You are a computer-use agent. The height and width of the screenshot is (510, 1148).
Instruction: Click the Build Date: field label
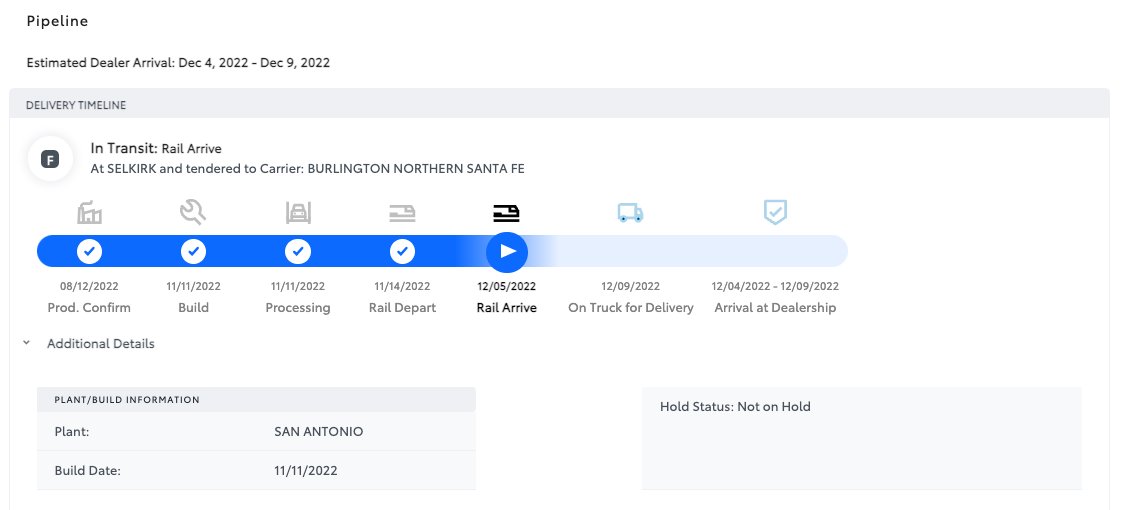(x=87, y=470)
